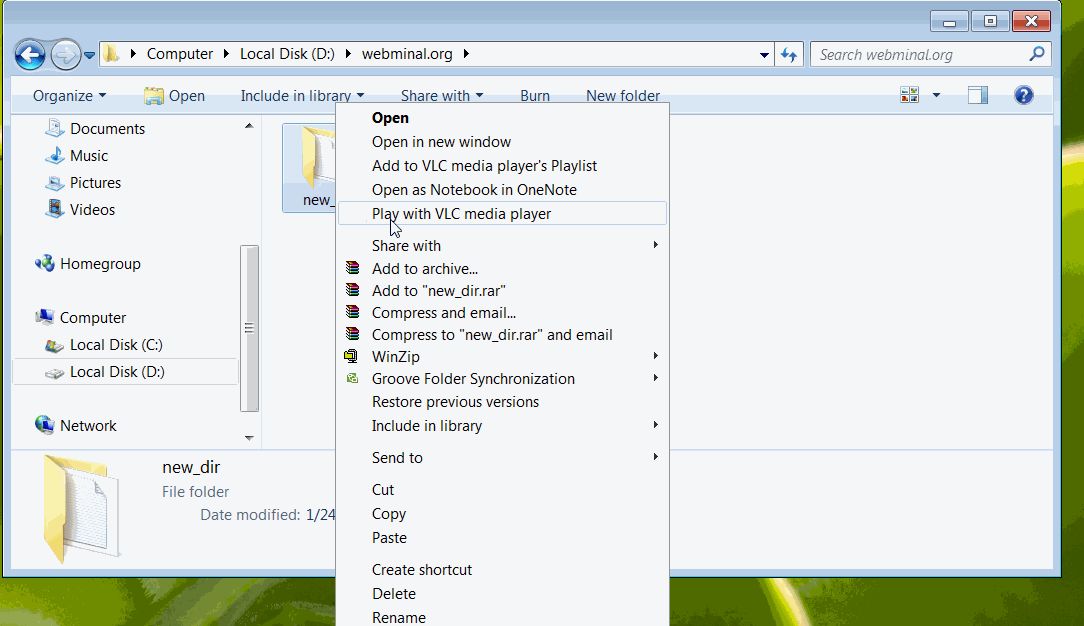Select Local Disk (D:) in navigation pane
Screen dimensions: 1084x626
(x=126, y=372)
